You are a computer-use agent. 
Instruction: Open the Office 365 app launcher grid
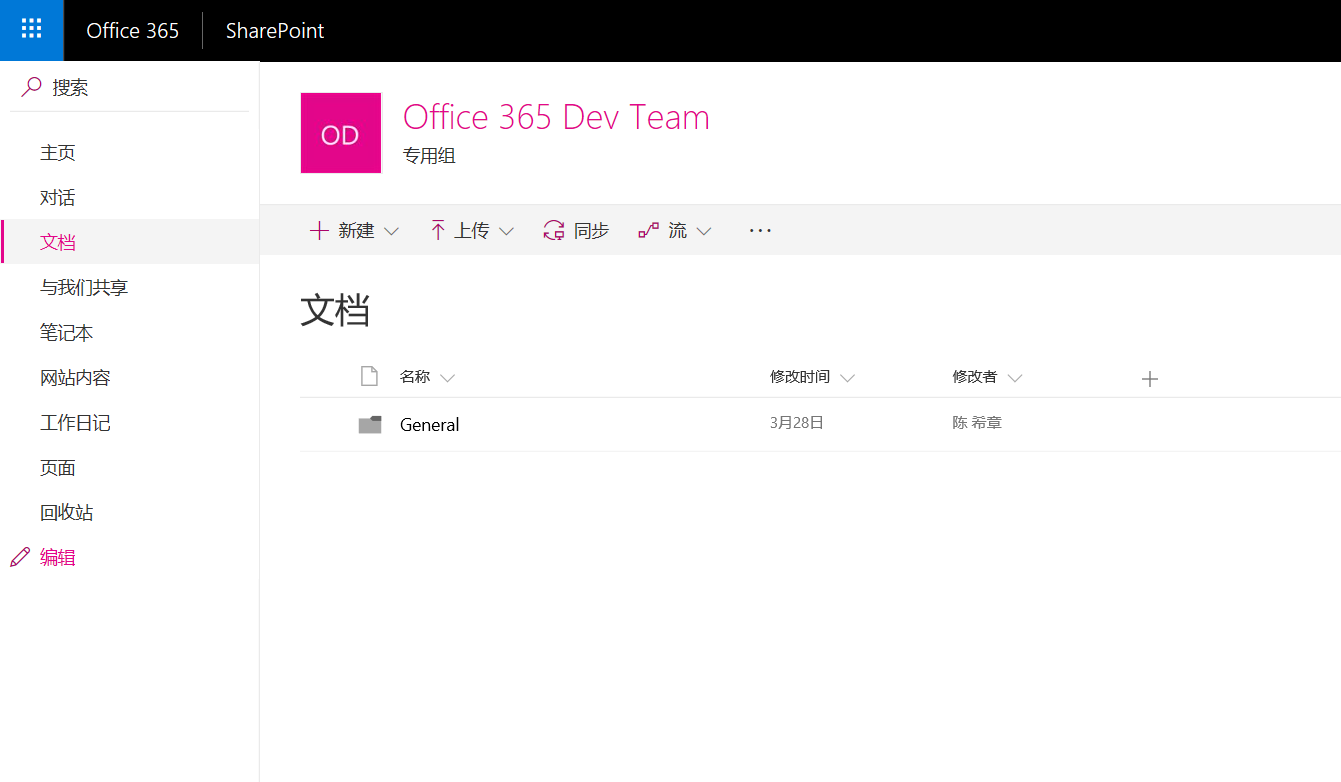pyautogui.click(x=31, y=30)
